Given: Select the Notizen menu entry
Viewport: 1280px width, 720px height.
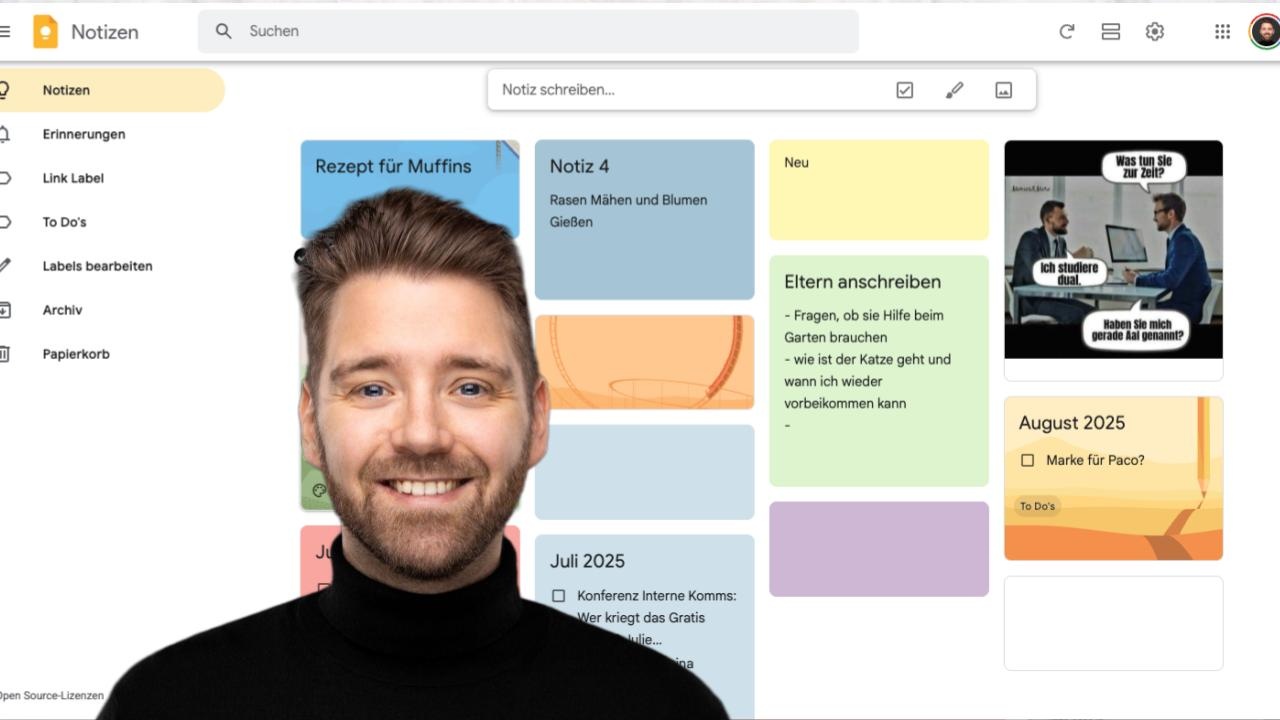Looking at the screenshot, I should coord(66,90).
